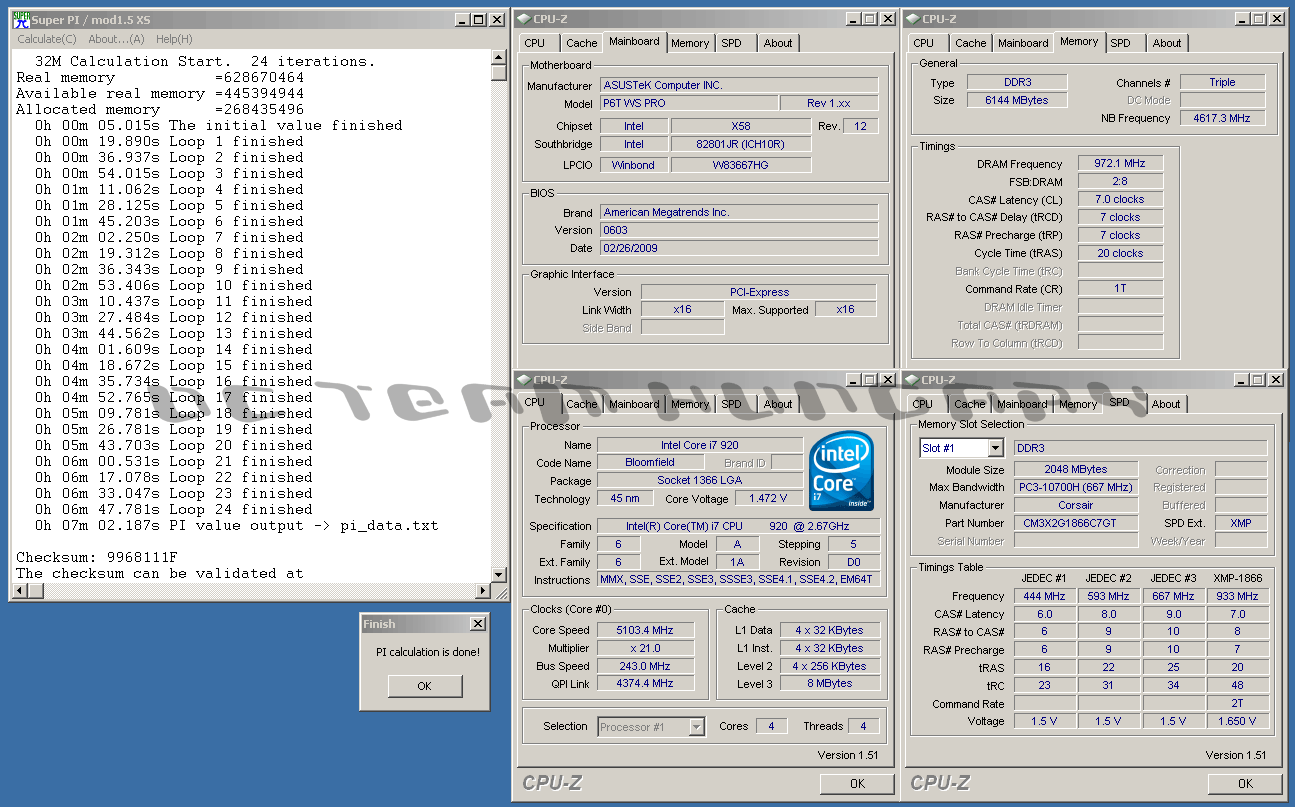Click the BIOS Version field 0603
The width and height of the screenshot is (1295, 807).
pyautogui.click(x=739, y=230)
